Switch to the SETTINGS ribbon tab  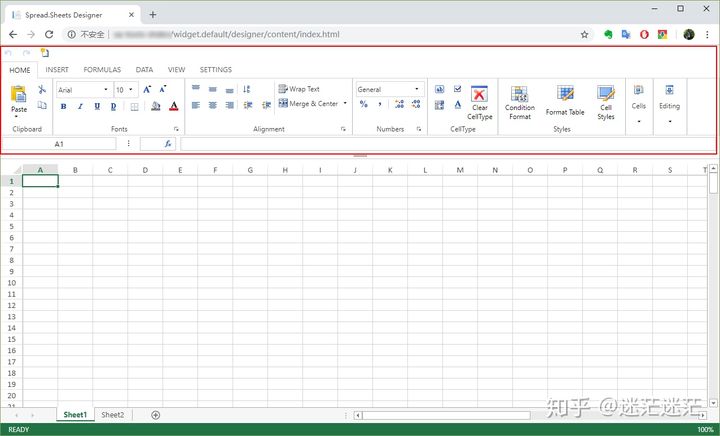215,70
